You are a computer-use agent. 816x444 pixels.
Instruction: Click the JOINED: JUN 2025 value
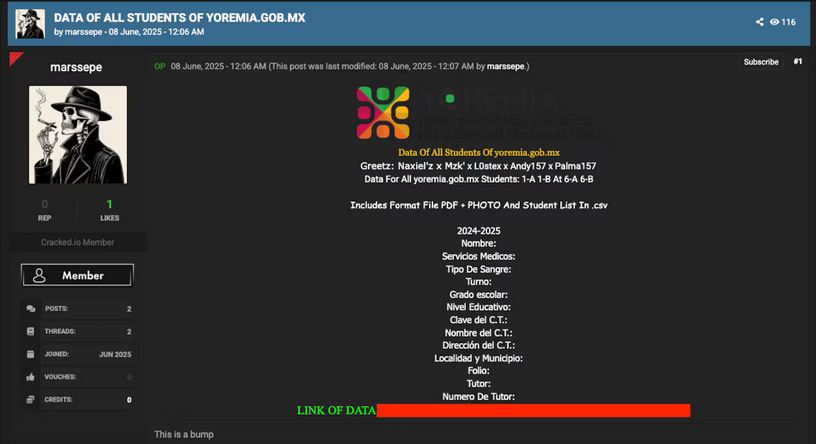(x=115, y=354)
